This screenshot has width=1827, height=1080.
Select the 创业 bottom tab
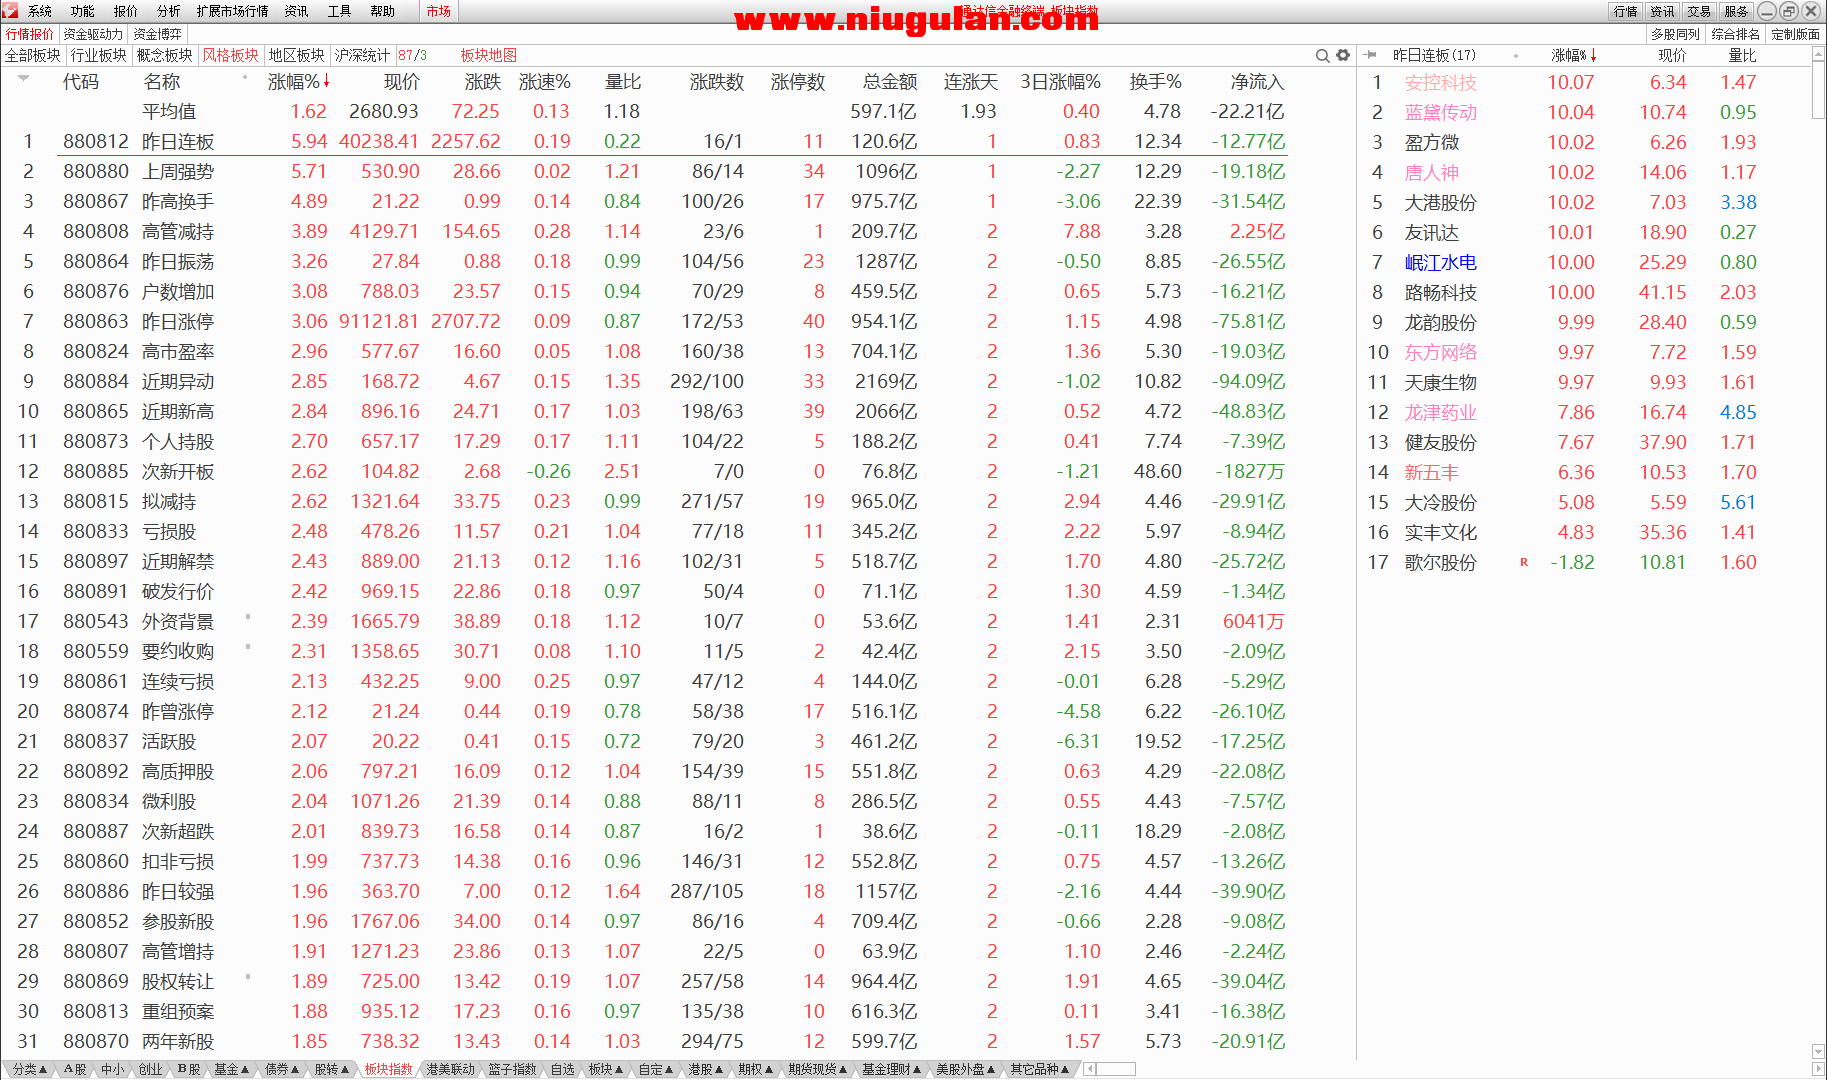coord(150,1069)
